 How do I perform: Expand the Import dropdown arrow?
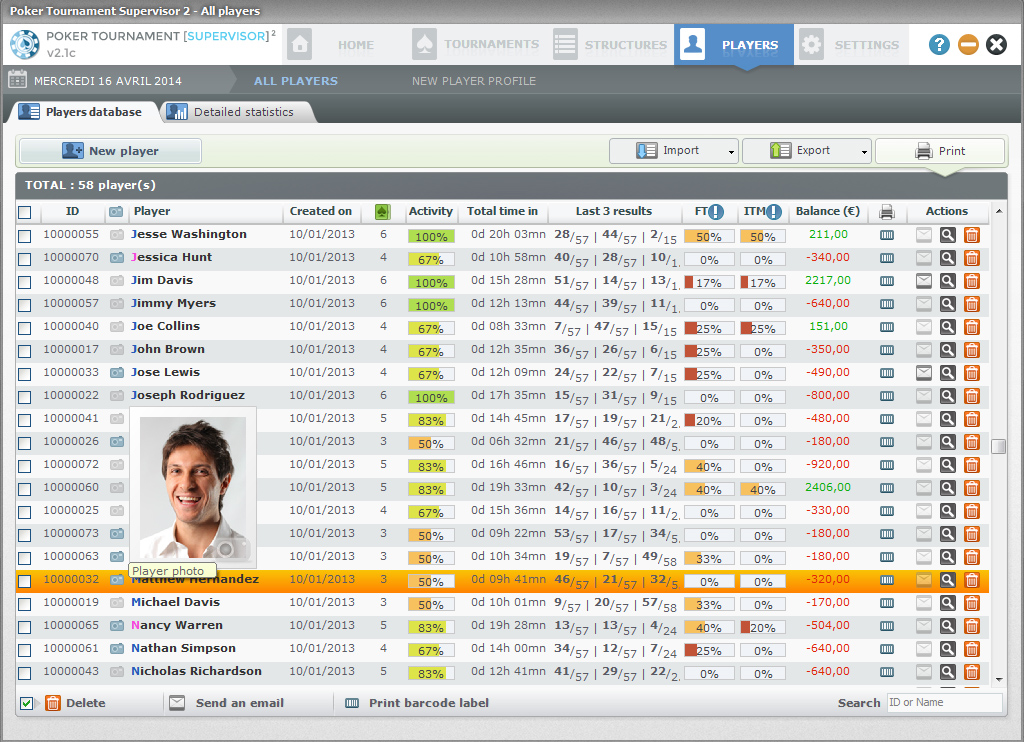[x=731, y=152]
